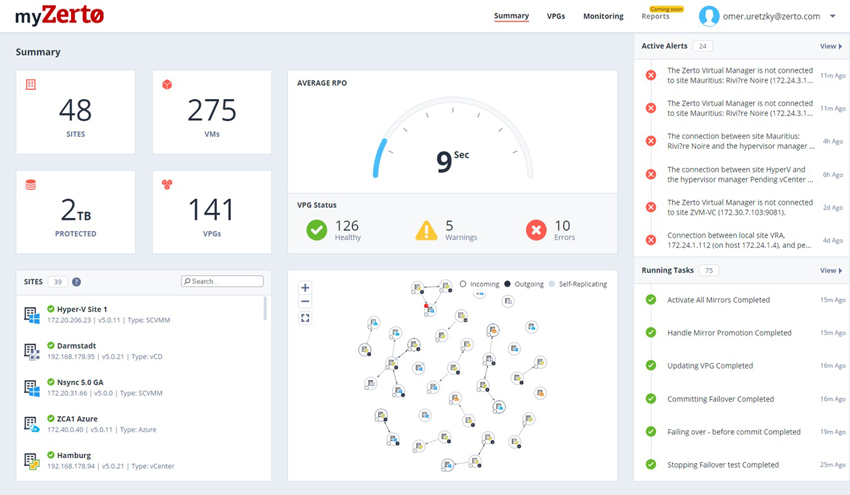Click check icon for Handle Mirror Promotion task
The height and width of the screenshot is (495, 850).
(x=651, y=332)
